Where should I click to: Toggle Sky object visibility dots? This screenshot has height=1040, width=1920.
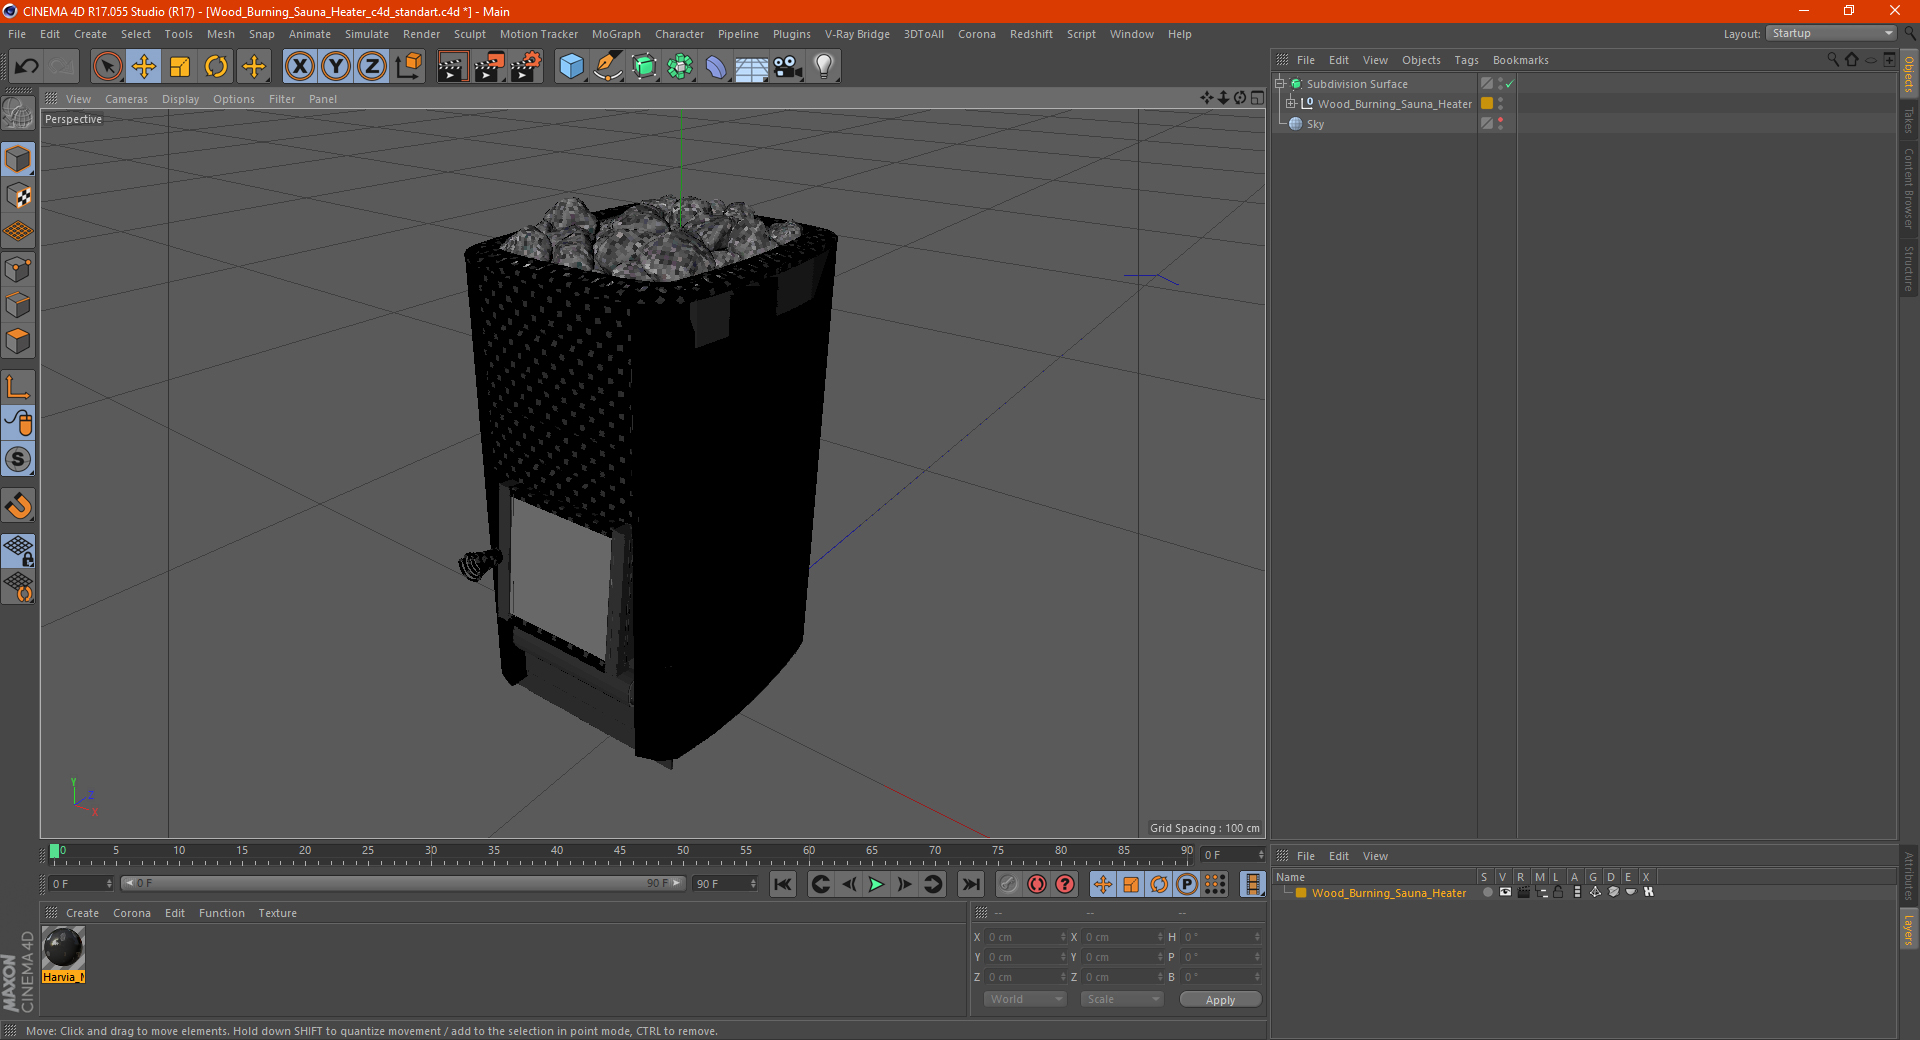click(1500, 124)
